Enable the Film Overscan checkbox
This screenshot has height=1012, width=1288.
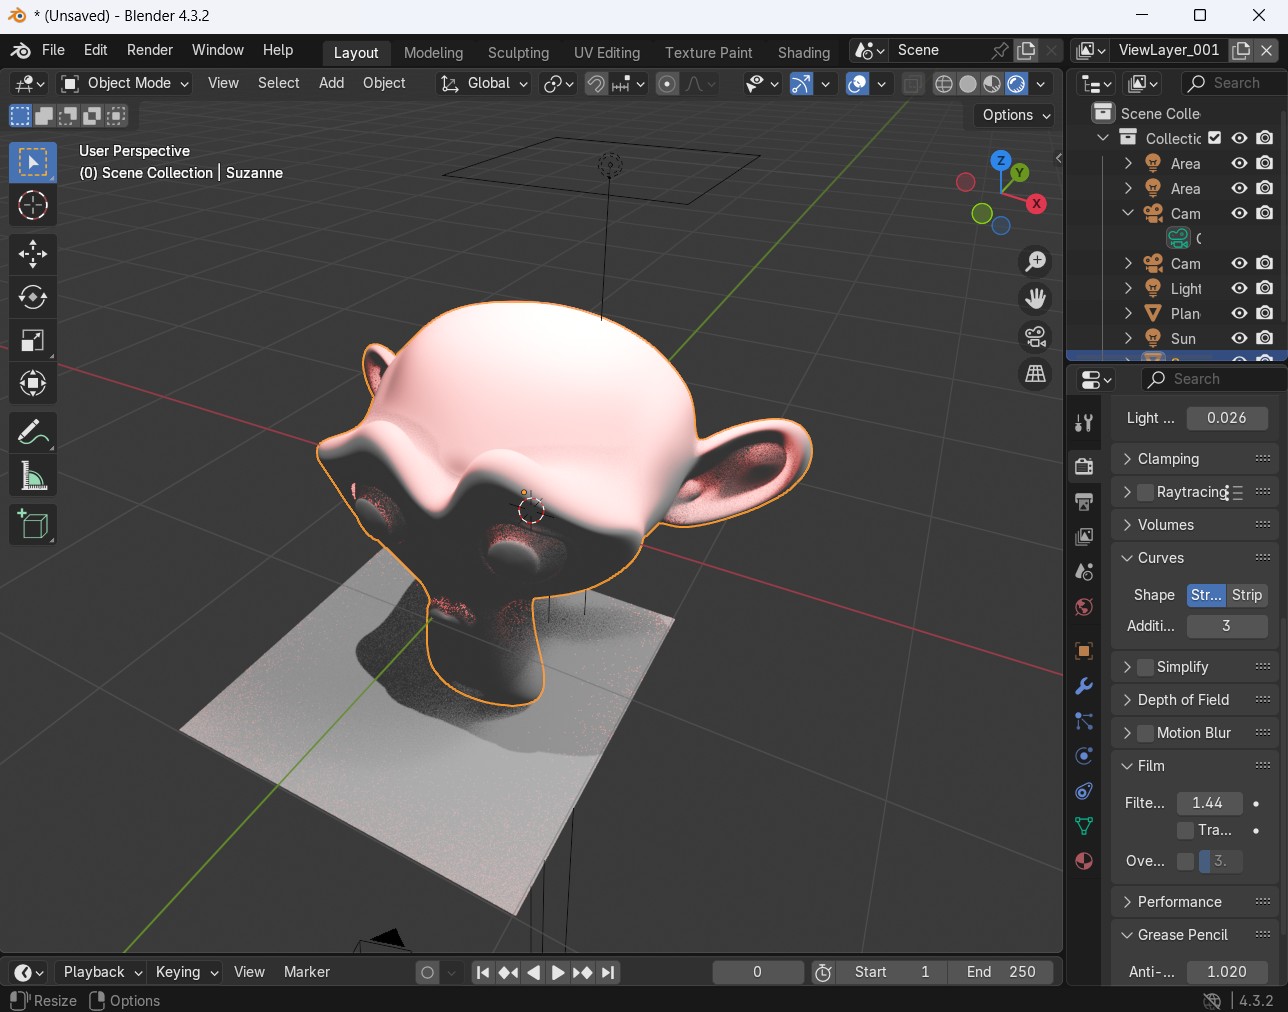(1185, 861)
